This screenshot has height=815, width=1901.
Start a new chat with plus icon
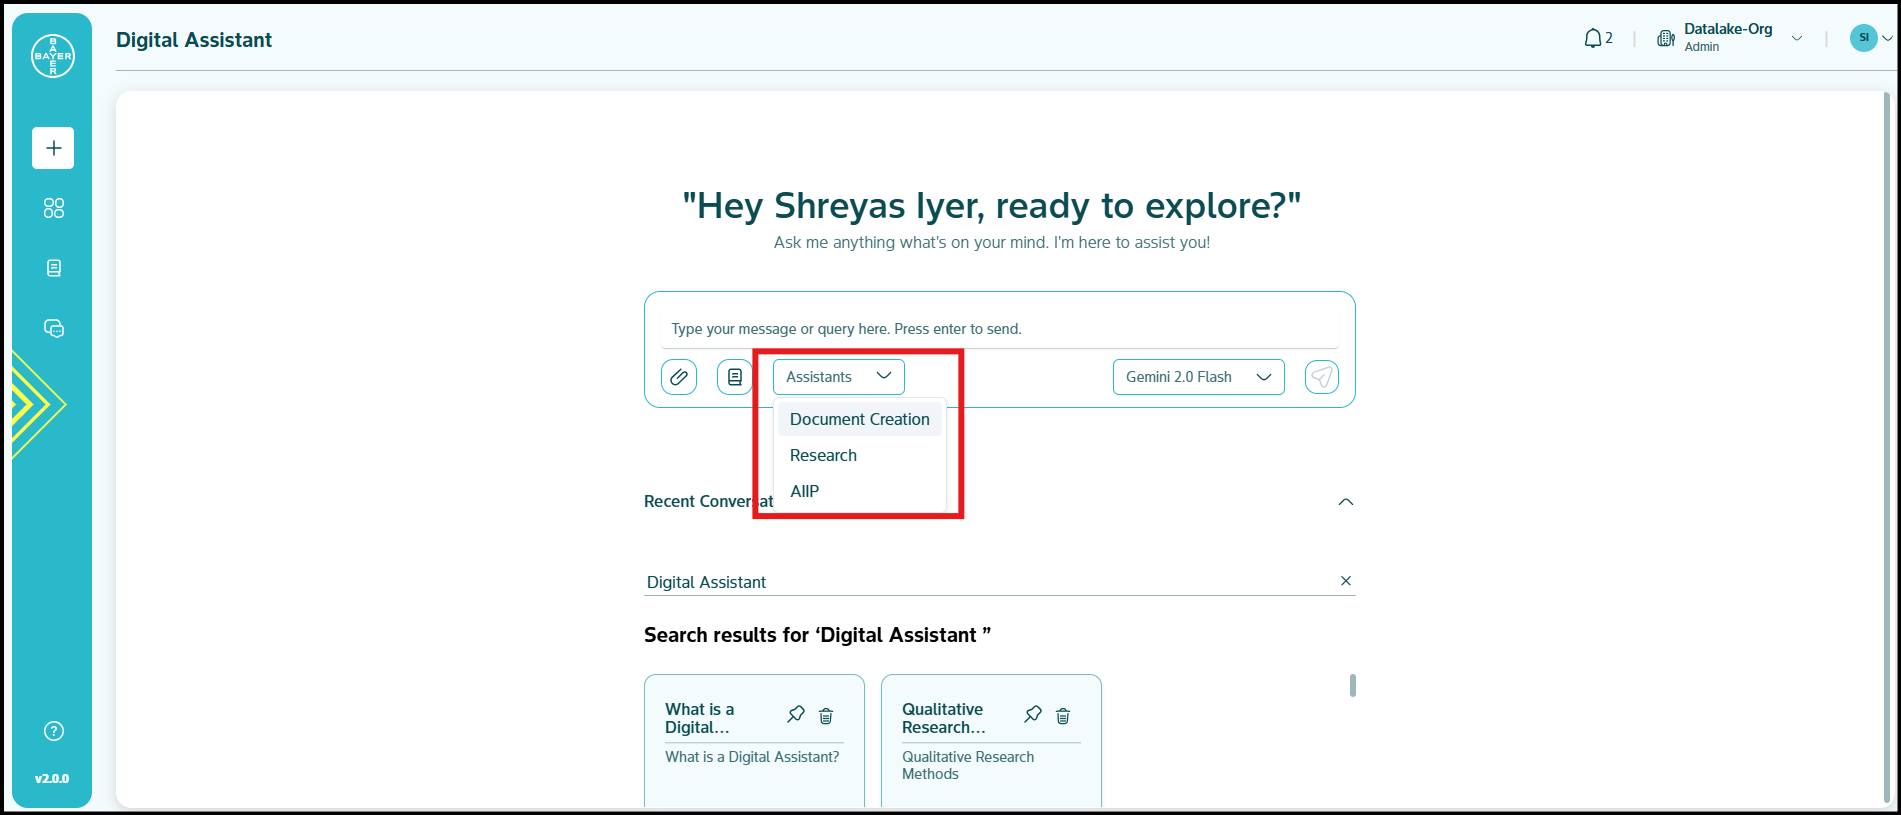pos(53,148)
